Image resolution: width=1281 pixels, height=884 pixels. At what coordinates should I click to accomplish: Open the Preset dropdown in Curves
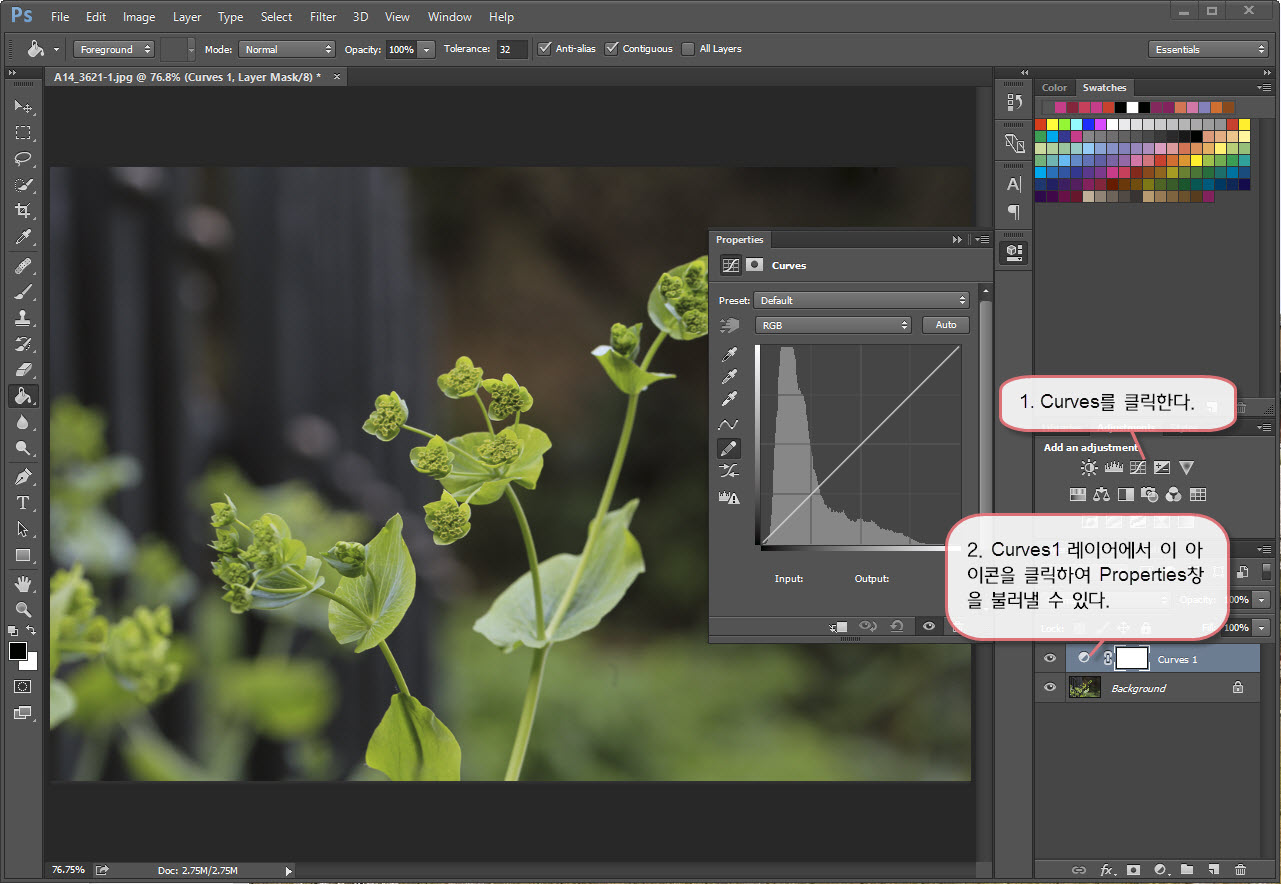[x=862, y=300]
